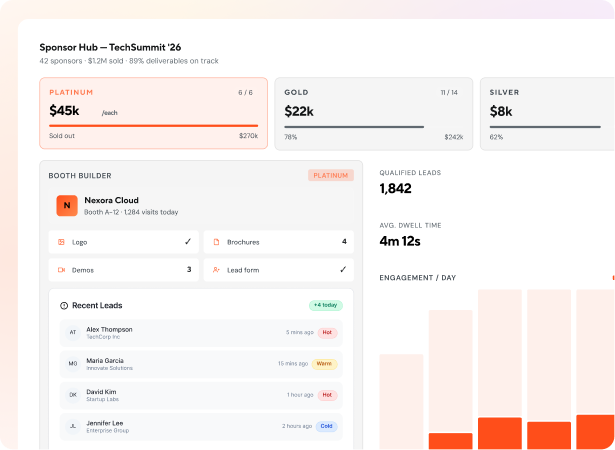Open the Gold tier card
Image resolution: width=615 pixels, height=450 pixels.
point(374,114)
